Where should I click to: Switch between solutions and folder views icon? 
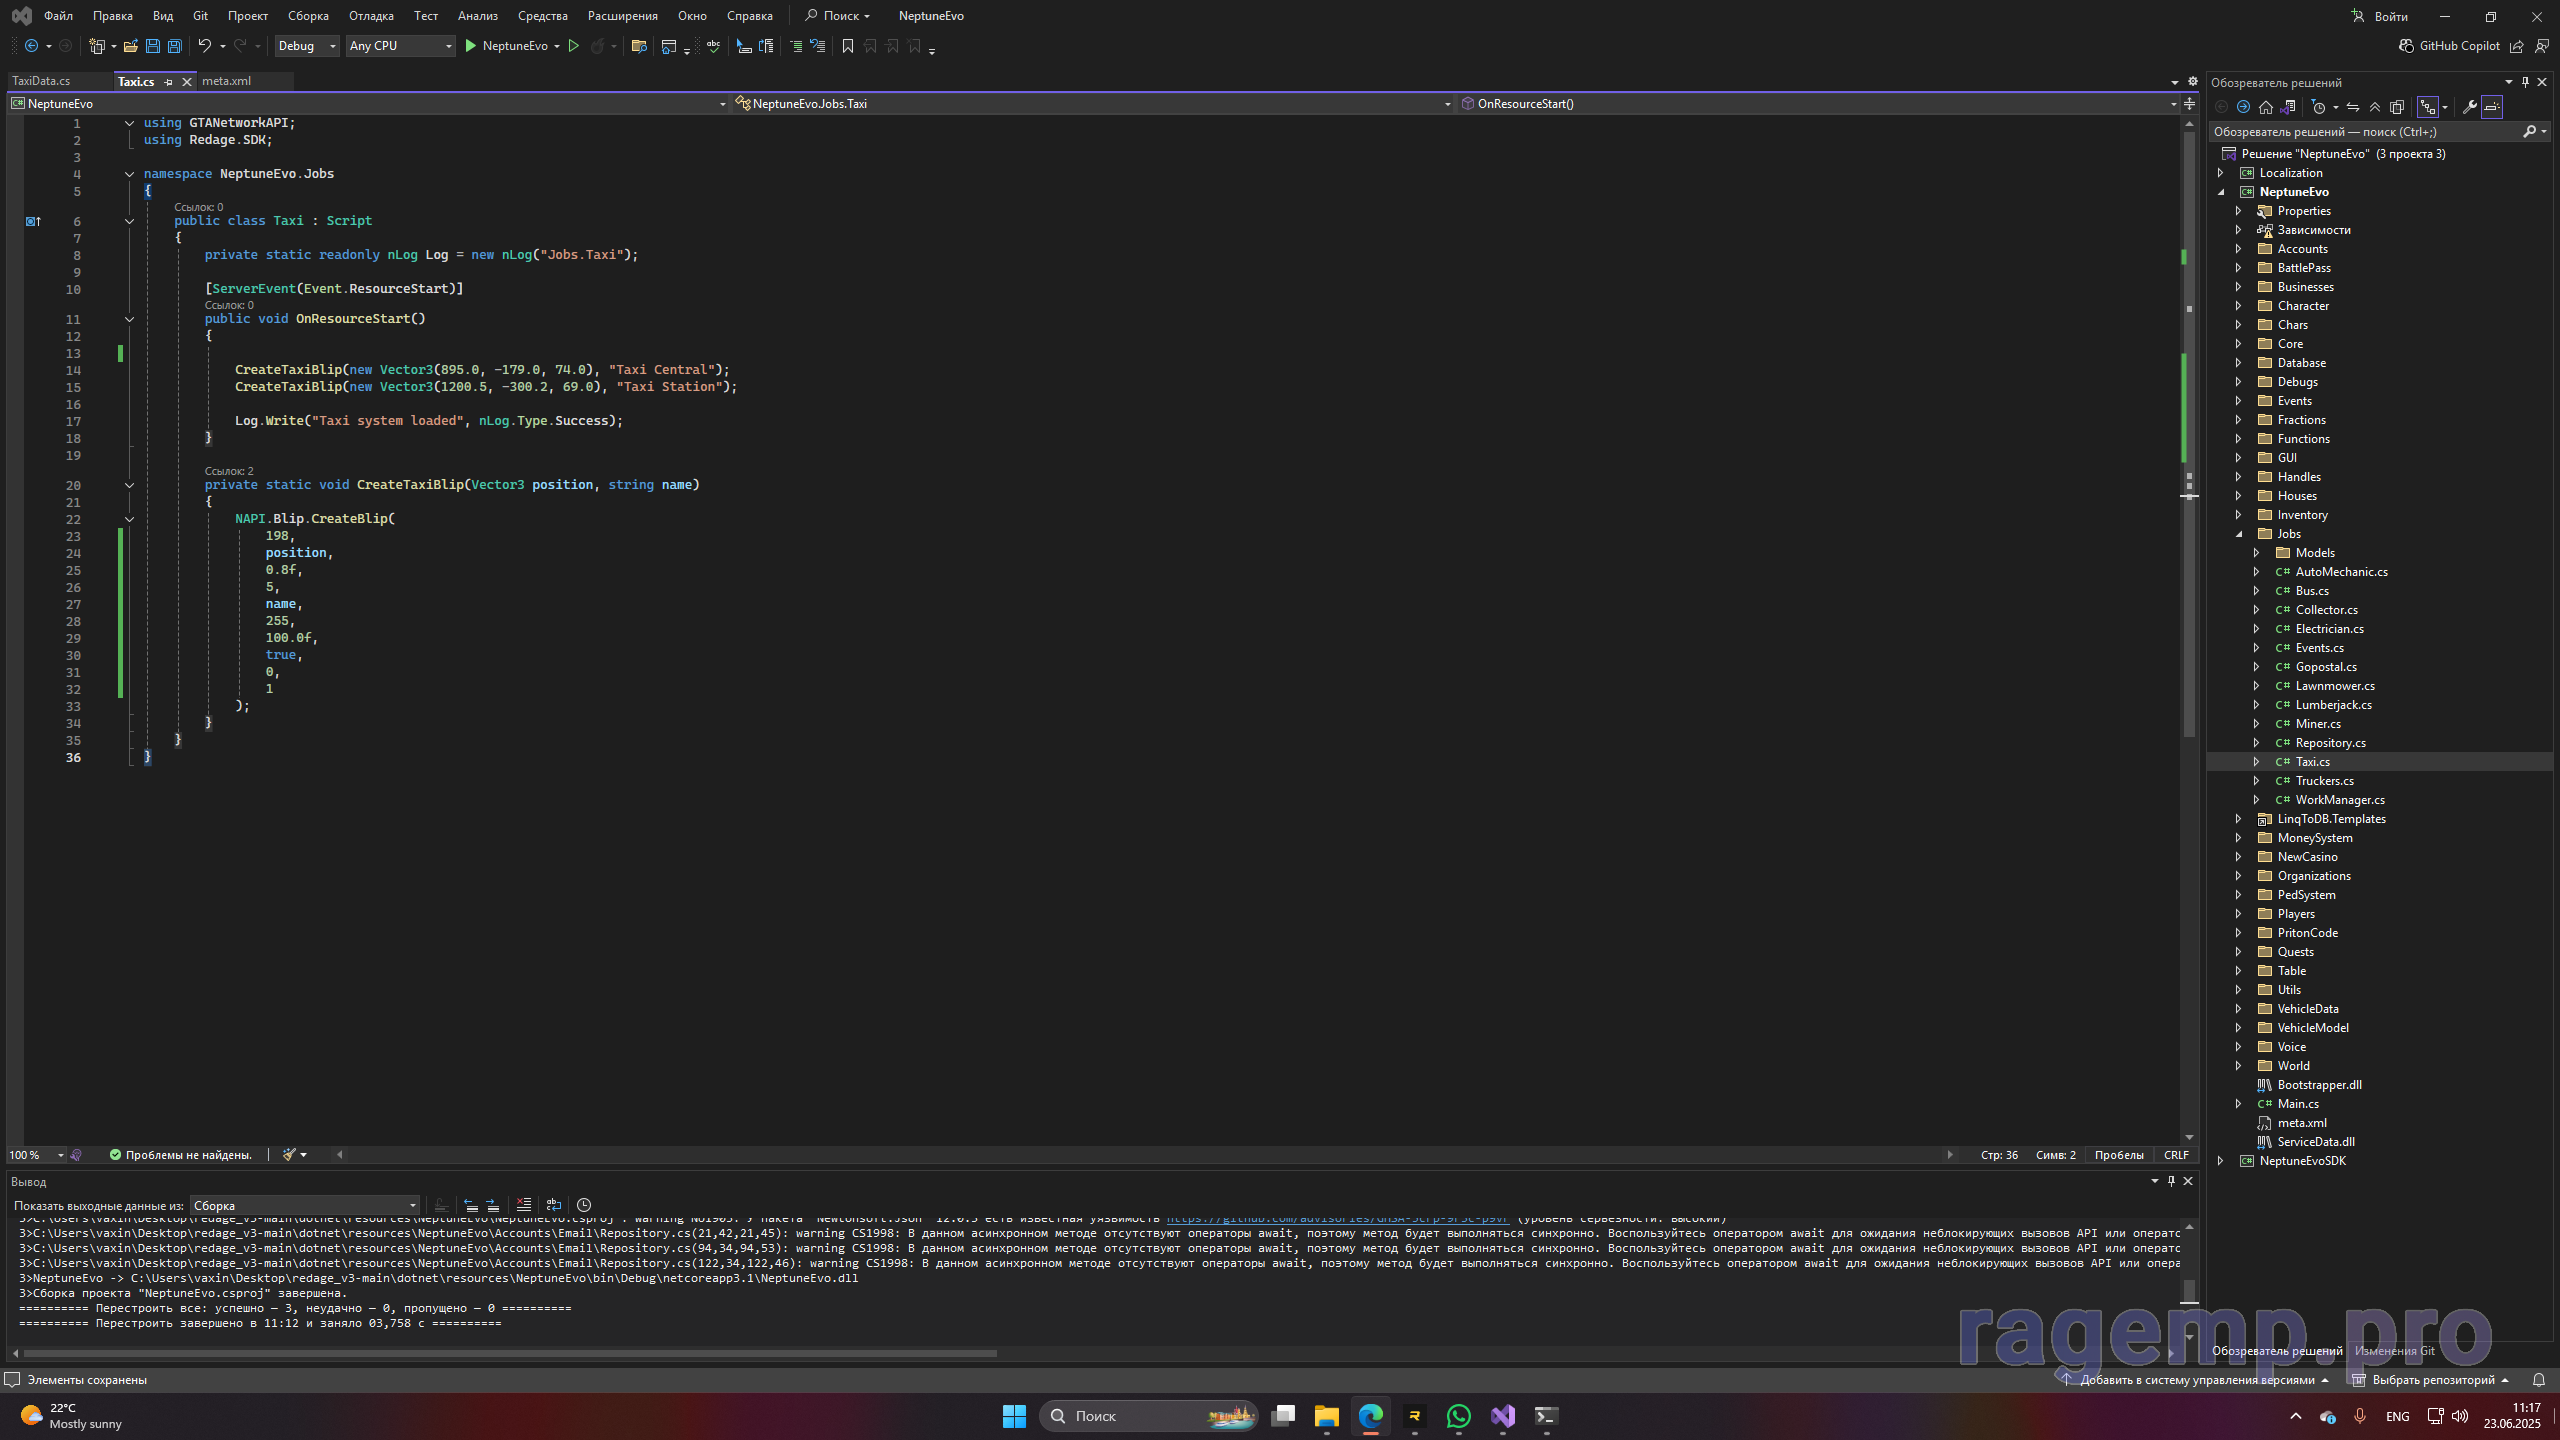(x=2287, y=107)
